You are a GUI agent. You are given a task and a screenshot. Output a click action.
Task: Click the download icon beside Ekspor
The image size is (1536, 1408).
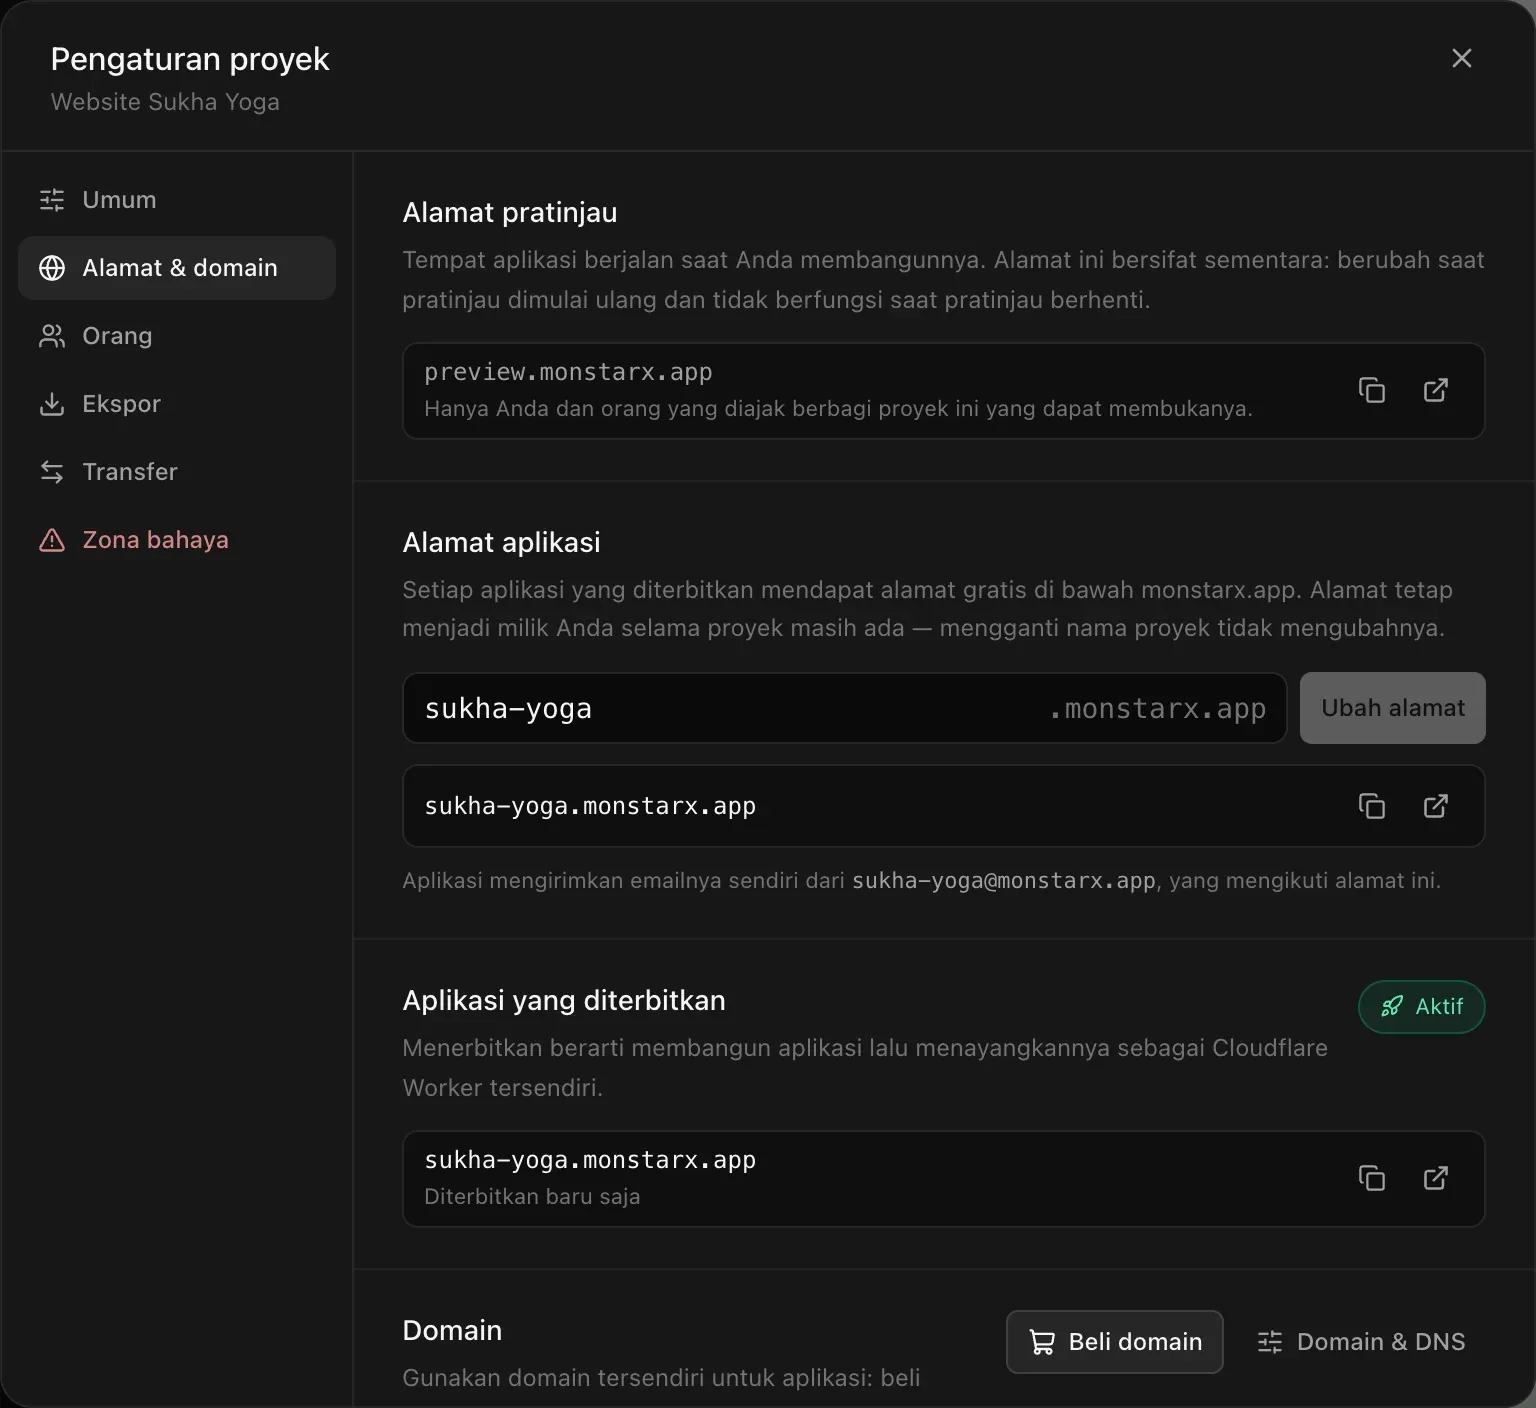52,404
